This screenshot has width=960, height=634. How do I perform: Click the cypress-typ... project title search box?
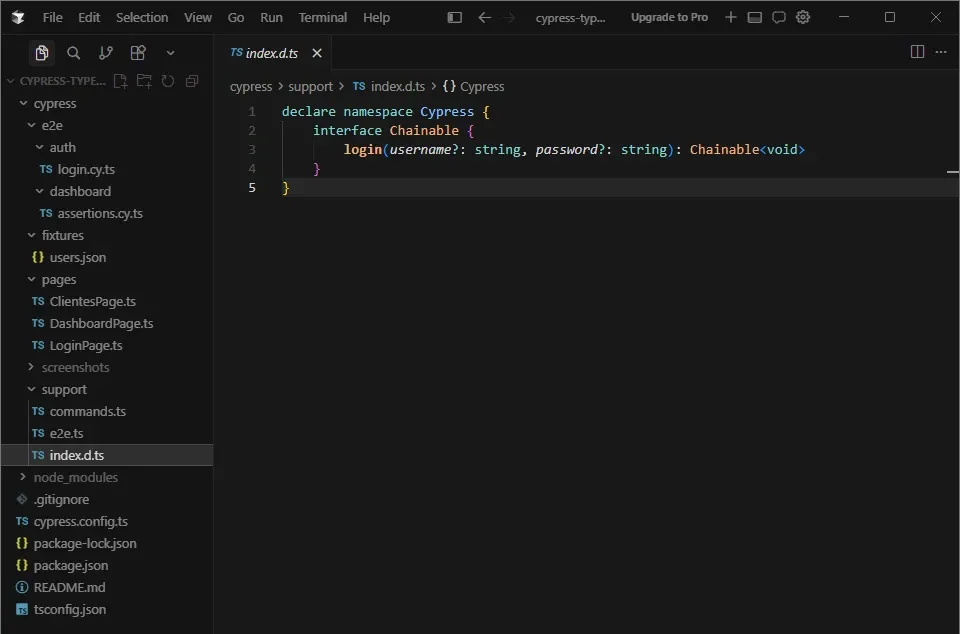point(570,18)
